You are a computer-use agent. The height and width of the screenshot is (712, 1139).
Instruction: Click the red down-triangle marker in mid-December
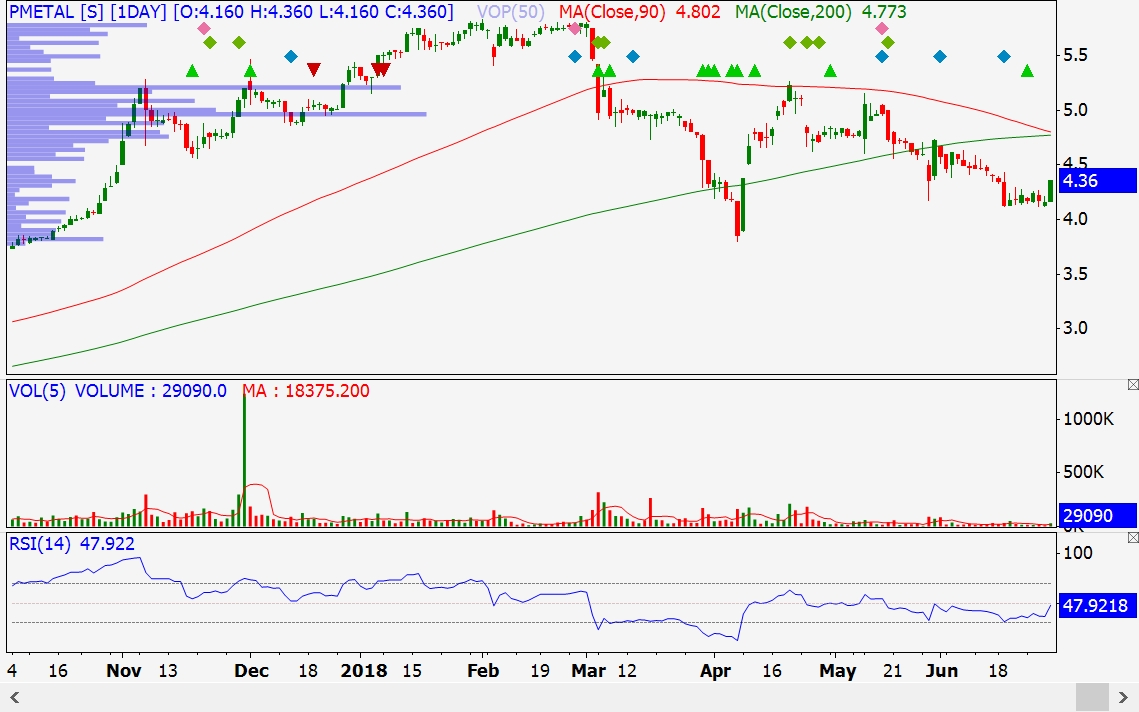(314, 69)
